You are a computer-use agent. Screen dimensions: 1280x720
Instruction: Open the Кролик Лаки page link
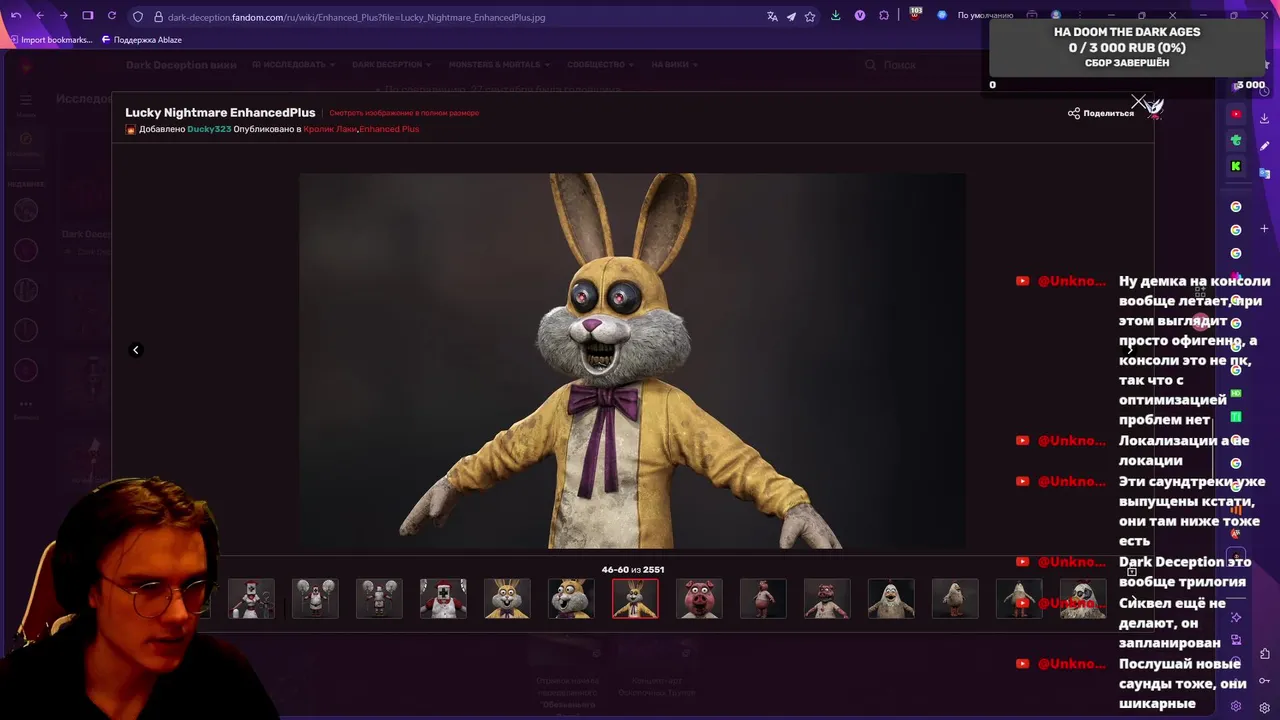point(329,129)
